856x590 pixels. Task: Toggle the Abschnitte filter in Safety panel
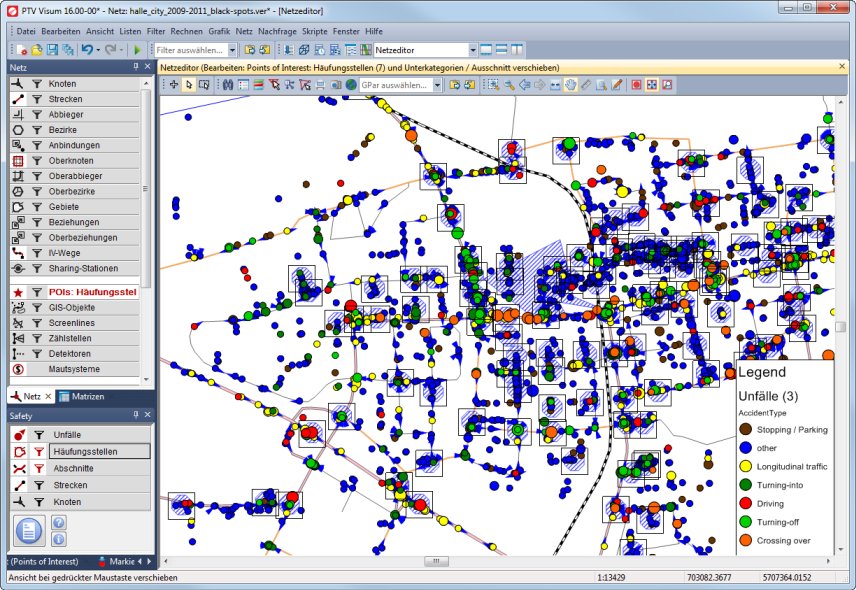(x=37, y=468)
